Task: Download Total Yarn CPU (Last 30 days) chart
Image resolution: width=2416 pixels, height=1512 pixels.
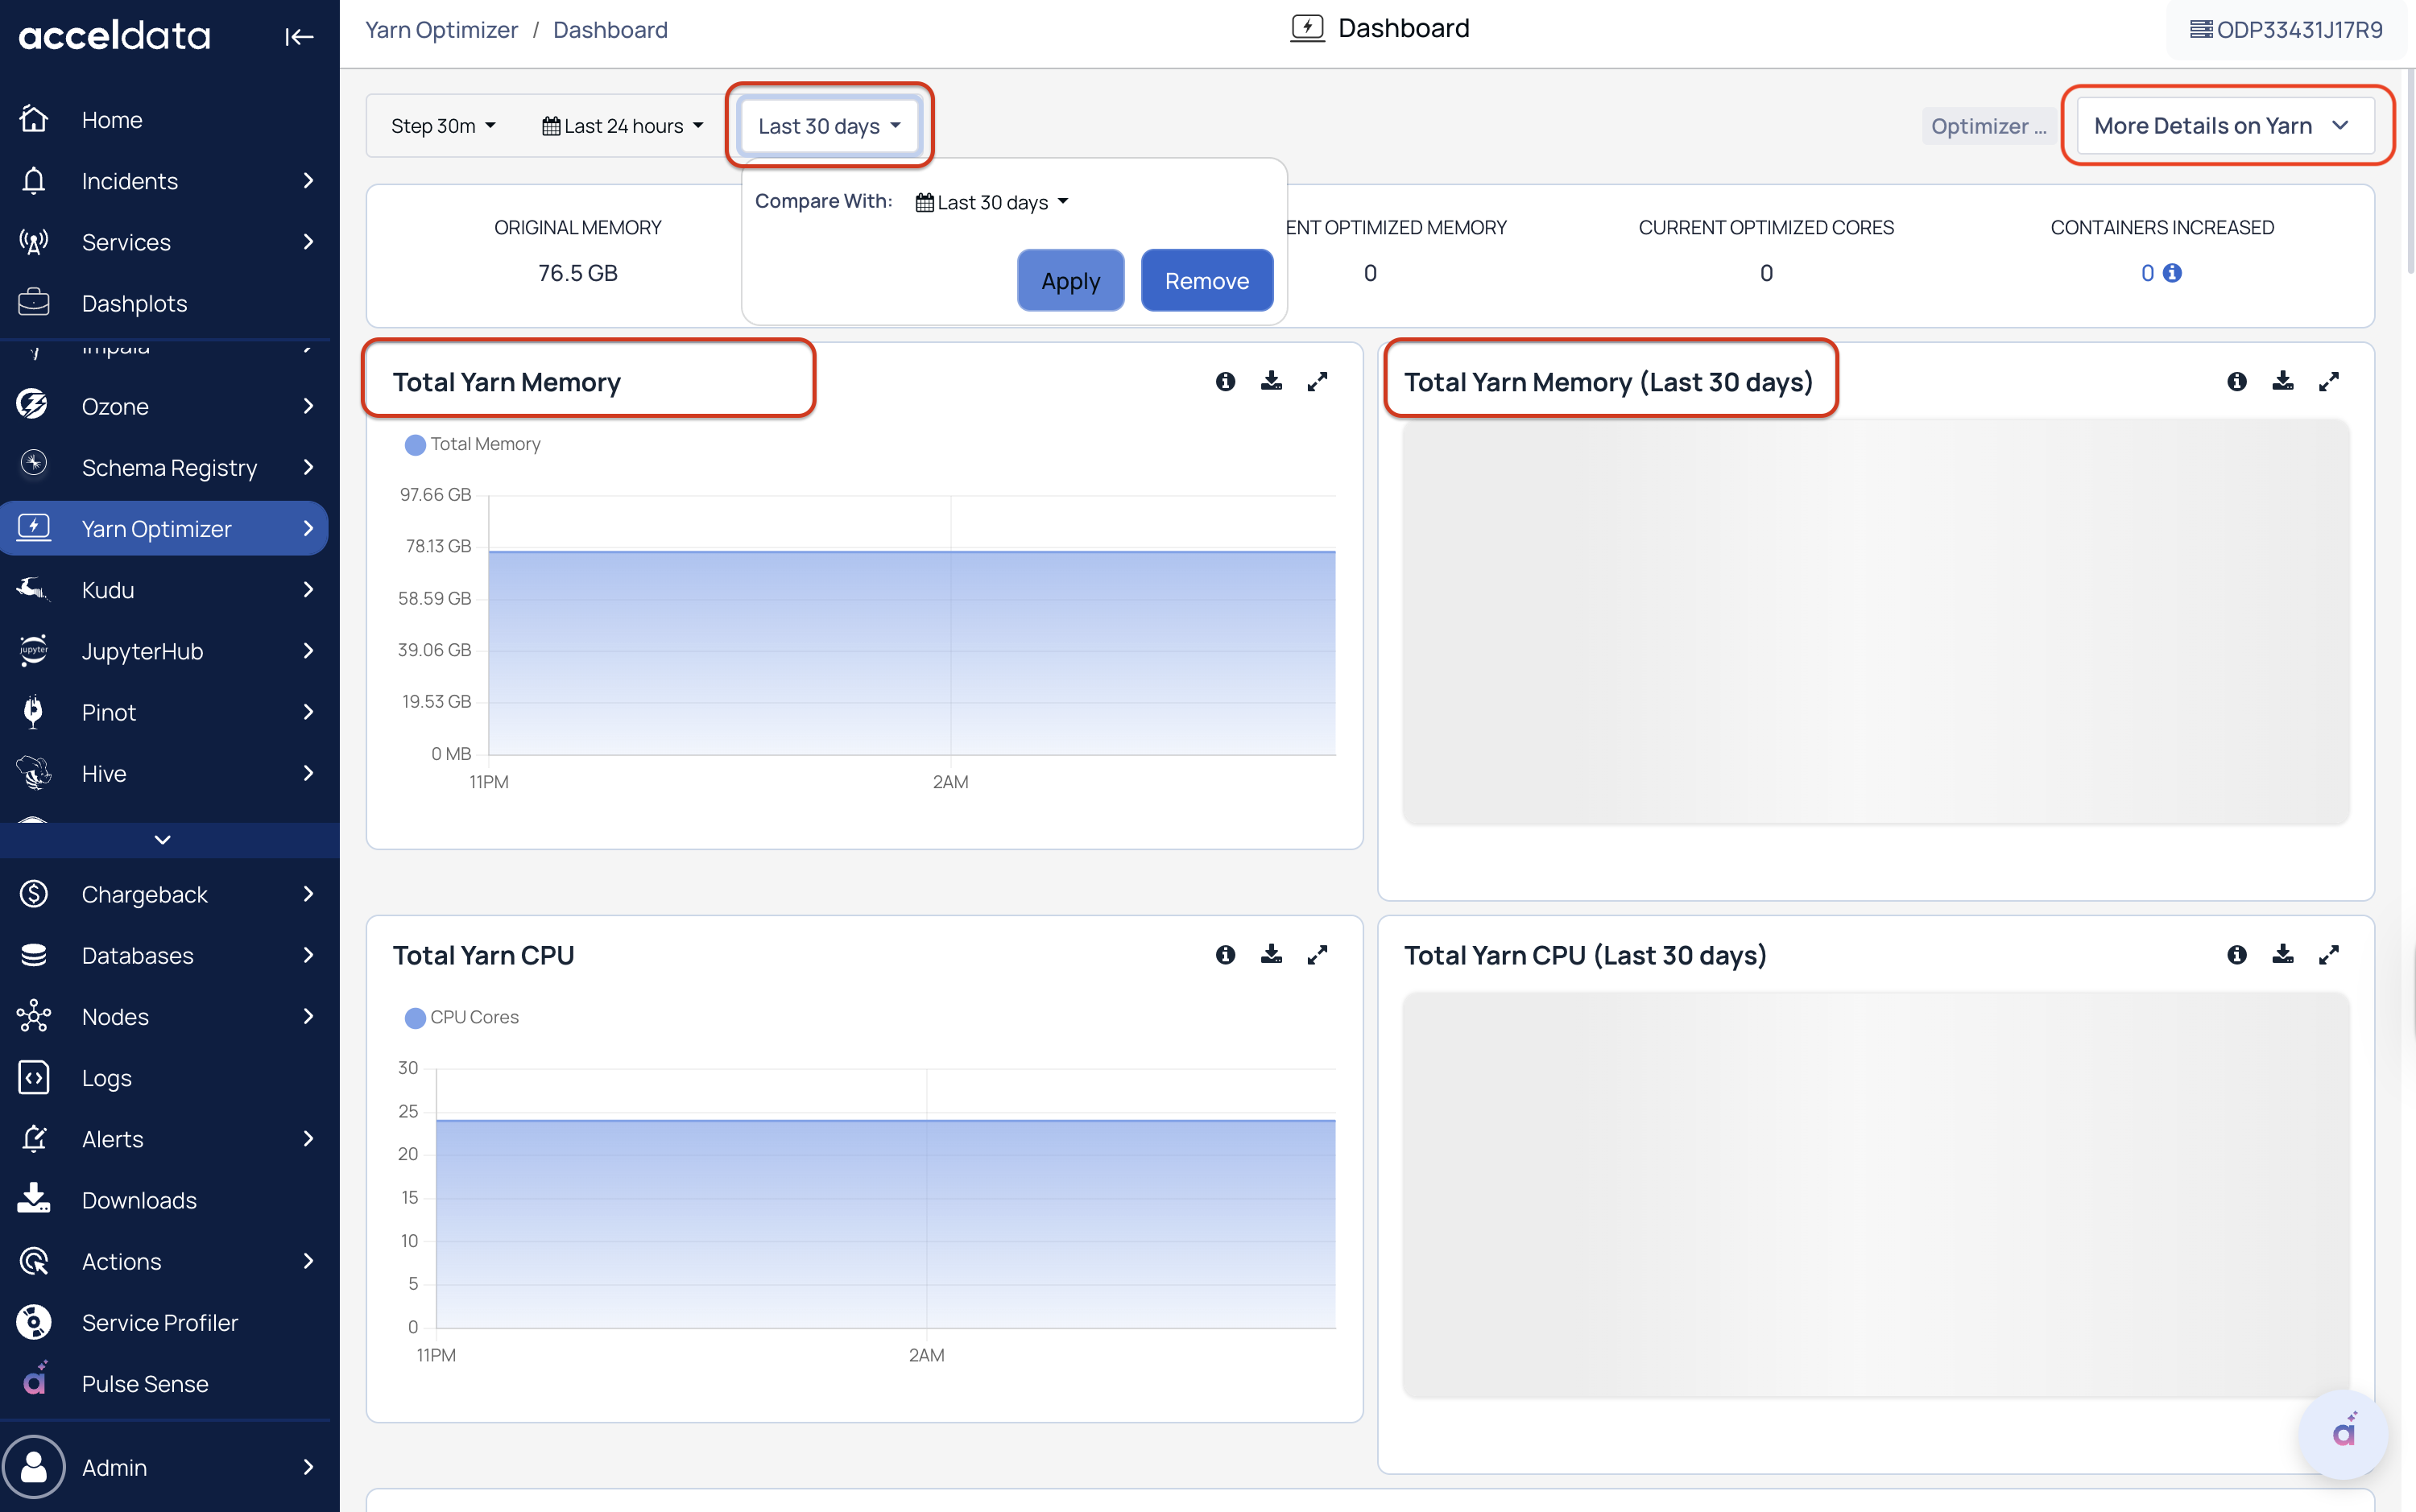Action: tap(2282, 954)
